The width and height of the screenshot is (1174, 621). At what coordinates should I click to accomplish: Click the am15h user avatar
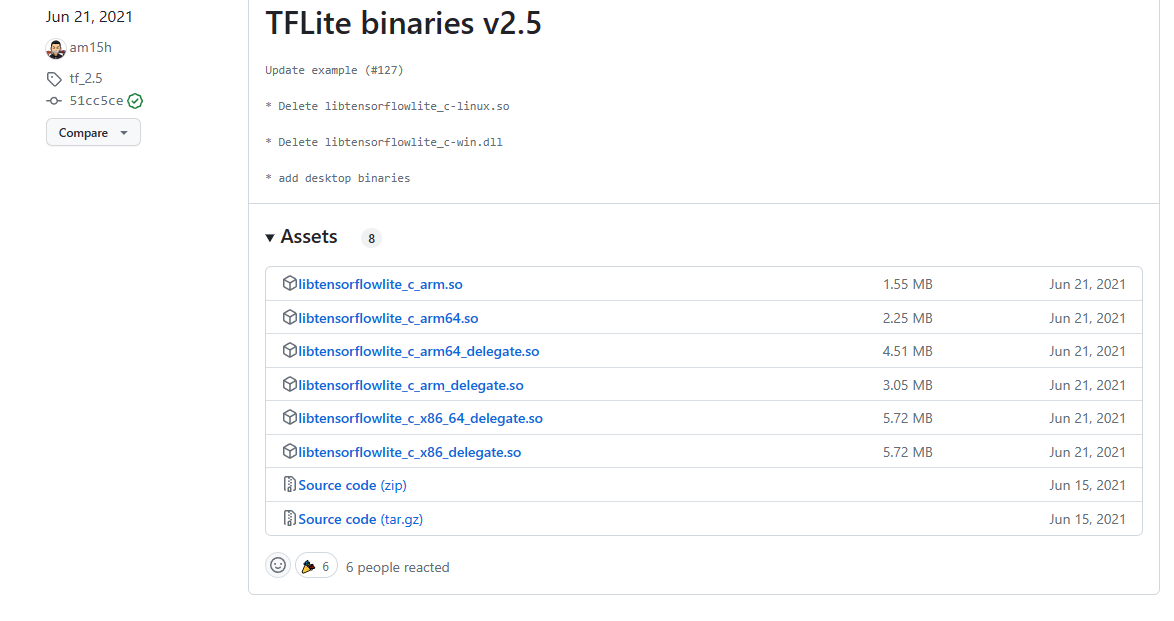click(55, 49)
